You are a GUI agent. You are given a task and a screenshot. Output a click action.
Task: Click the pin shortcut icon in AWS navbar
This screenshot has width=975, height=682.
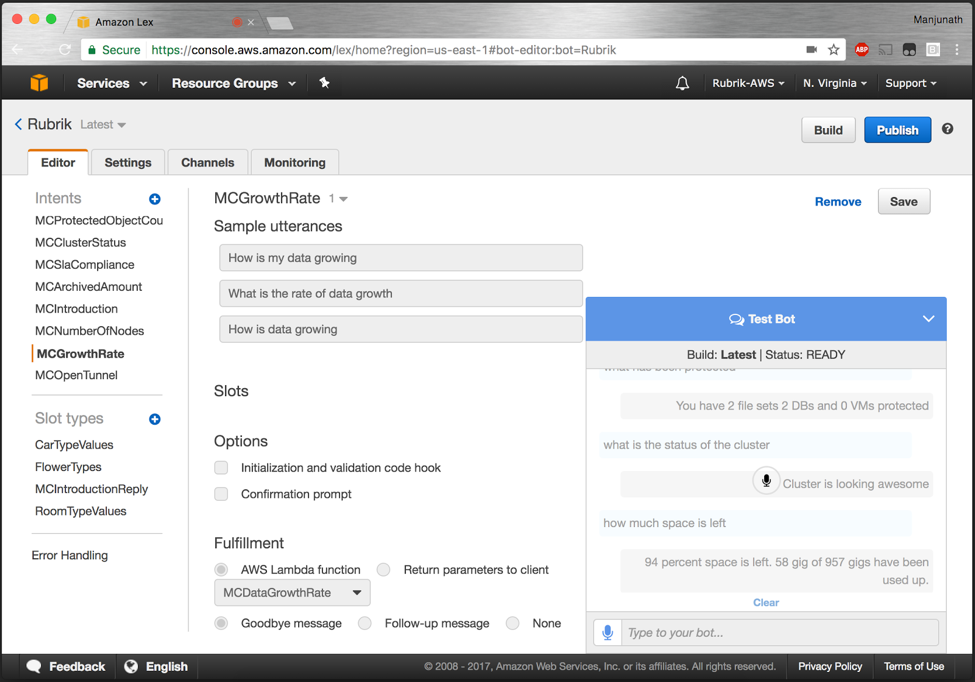pyautogui.click(x=324, y=83)
